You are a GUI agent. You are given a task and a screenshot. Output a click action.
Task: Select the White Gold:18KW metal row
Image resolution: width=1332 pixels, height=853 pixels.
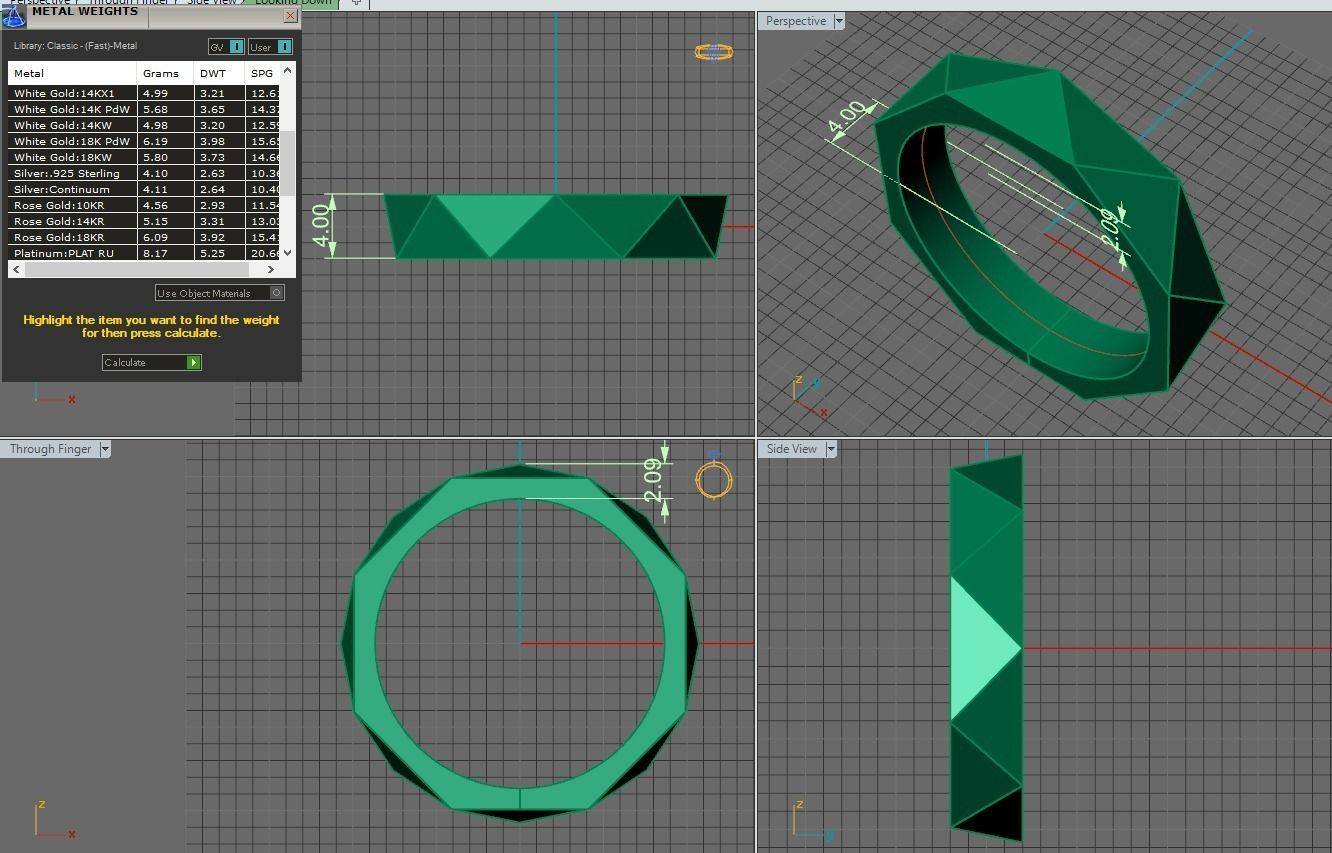coord(144,157)
